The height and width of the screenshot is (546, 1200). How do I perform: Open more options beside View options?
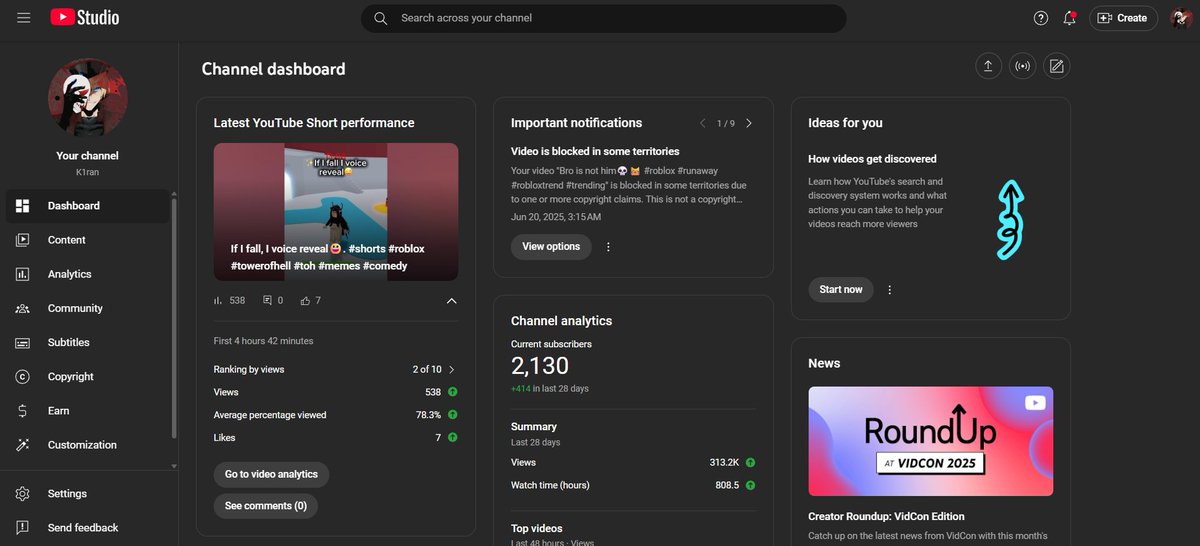click(x=608, y=247)
